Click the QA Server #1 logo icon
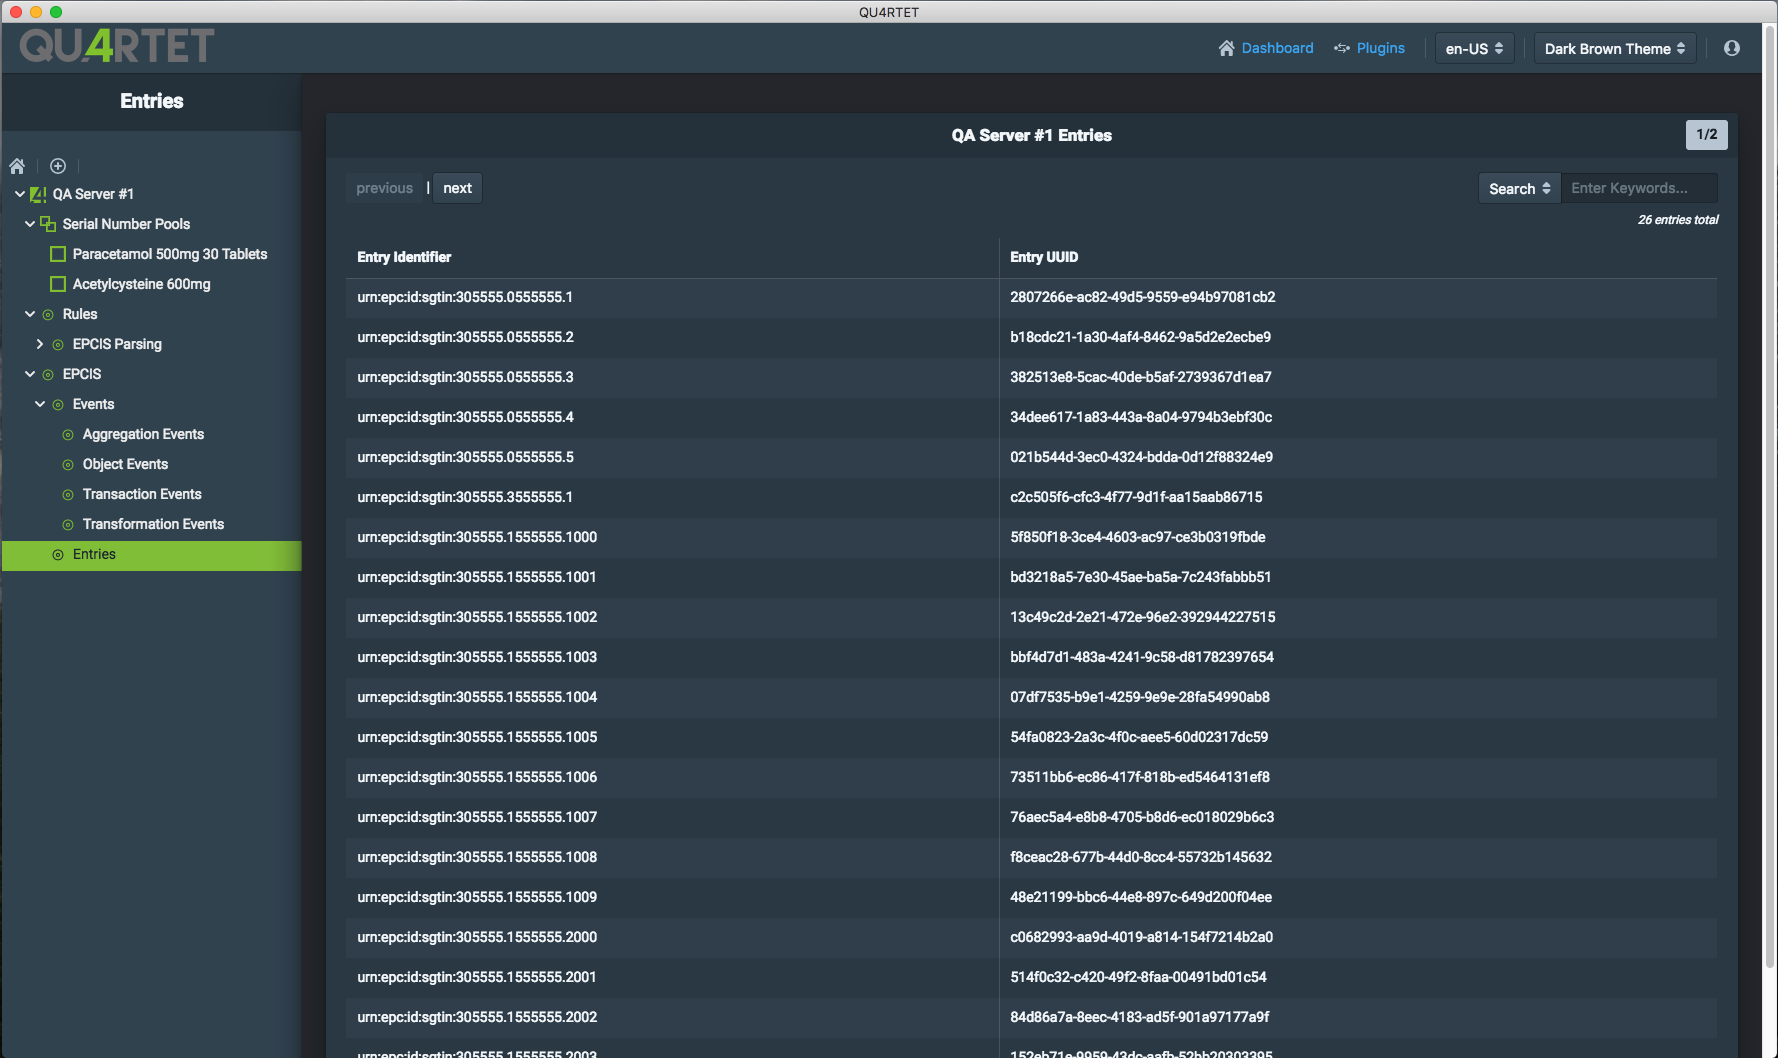The height and width of the screenshot is (1058, 1778). 38,194
